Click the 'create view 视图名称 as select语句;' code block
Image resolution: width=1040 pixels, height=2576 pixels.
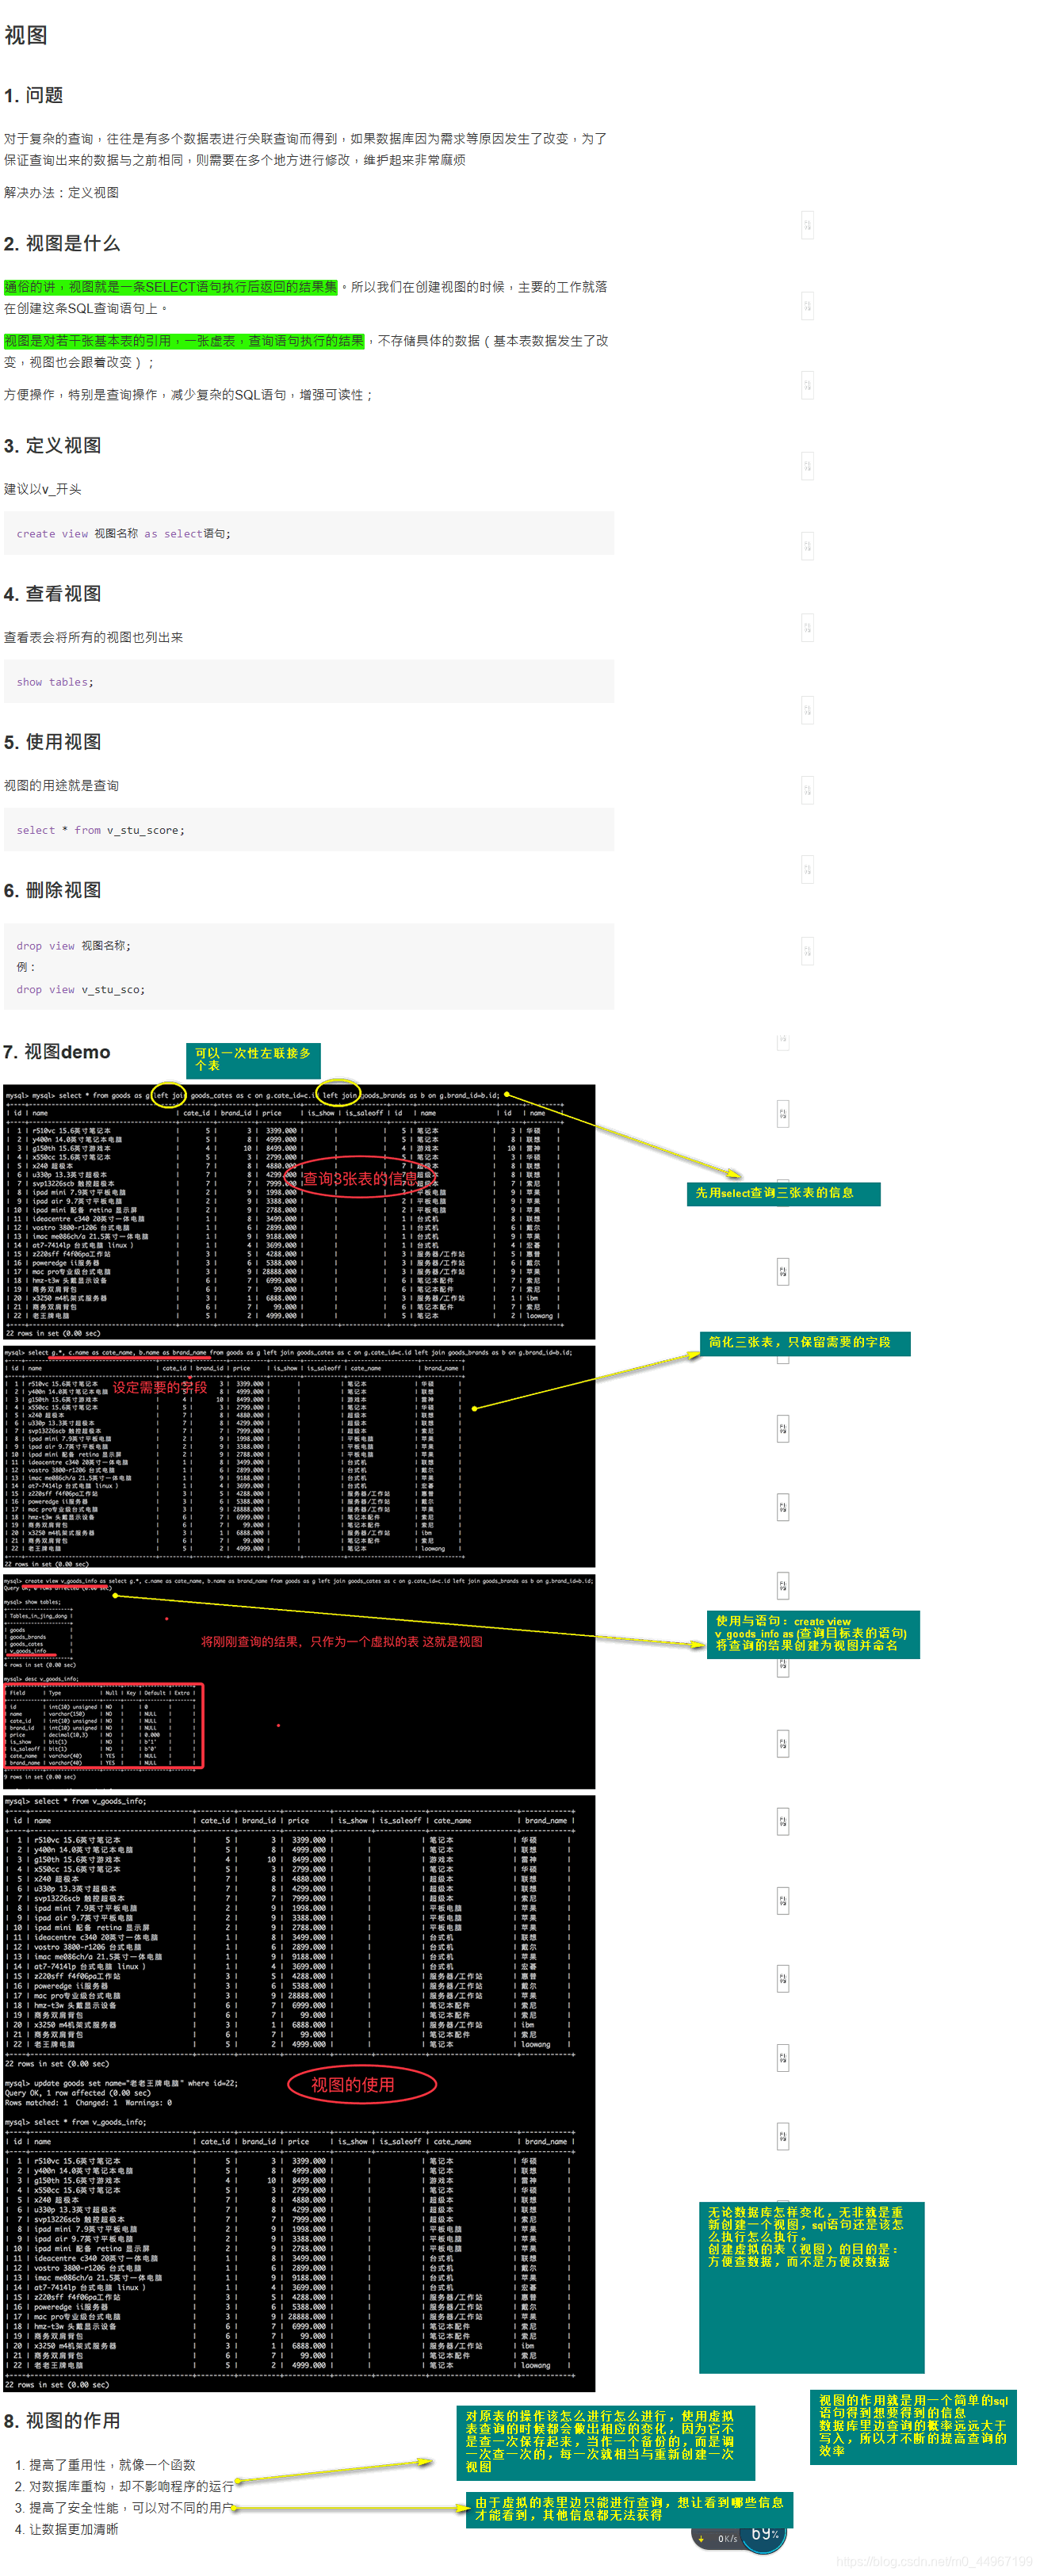[x=309, y=533]
